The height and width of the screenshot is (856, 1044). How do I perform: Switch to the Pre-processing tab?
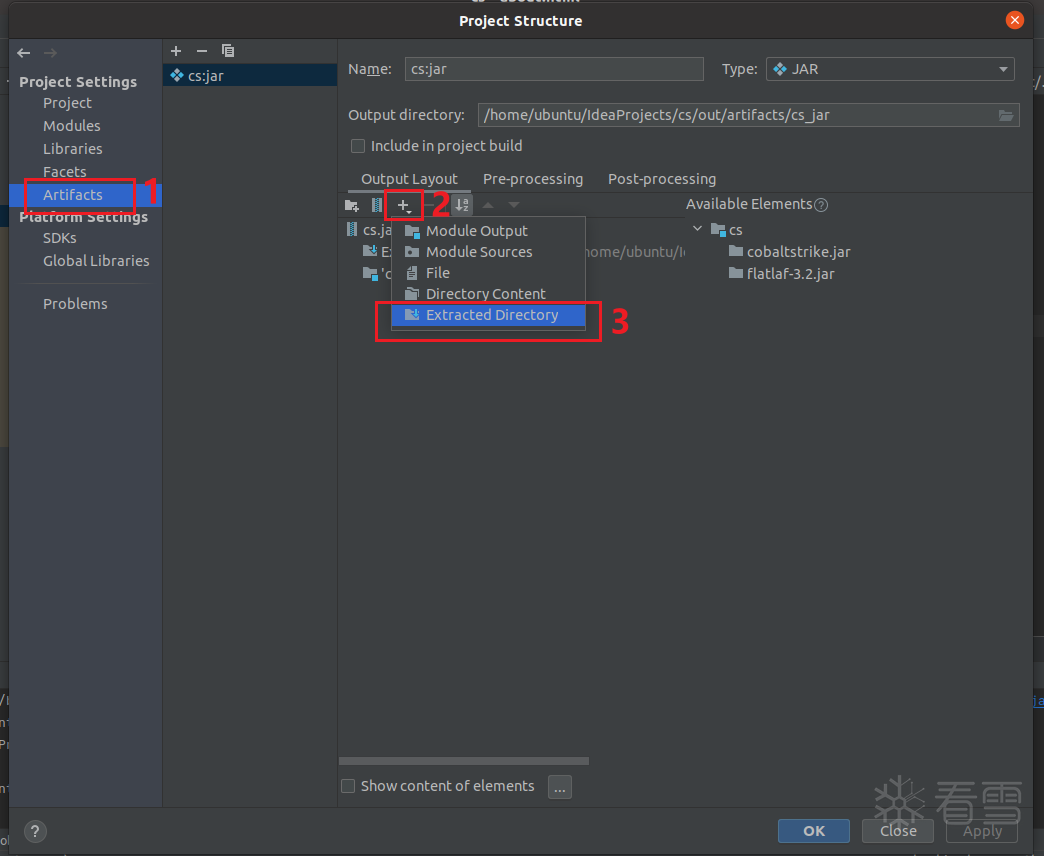click(x=533, y=179)
